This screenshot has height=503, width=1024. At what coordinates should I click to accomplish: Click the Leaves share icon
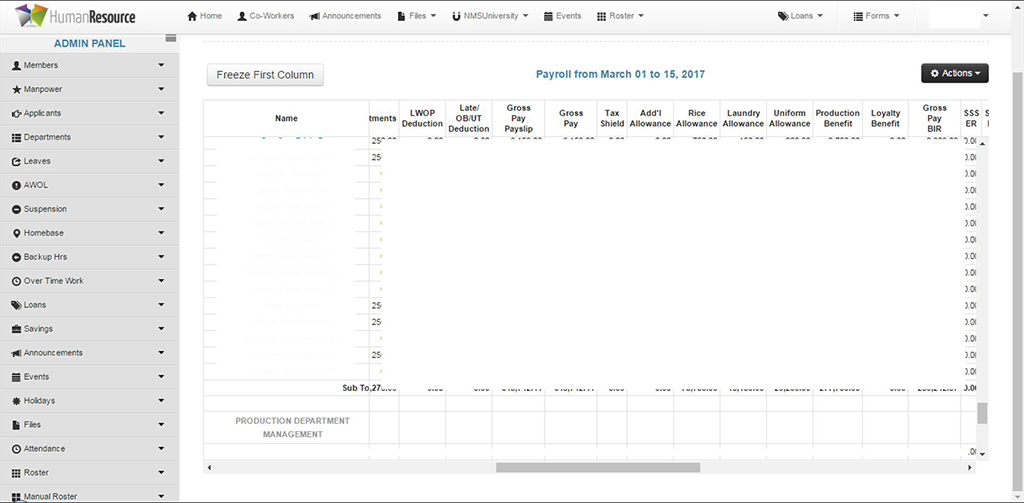tap(17, 161)
